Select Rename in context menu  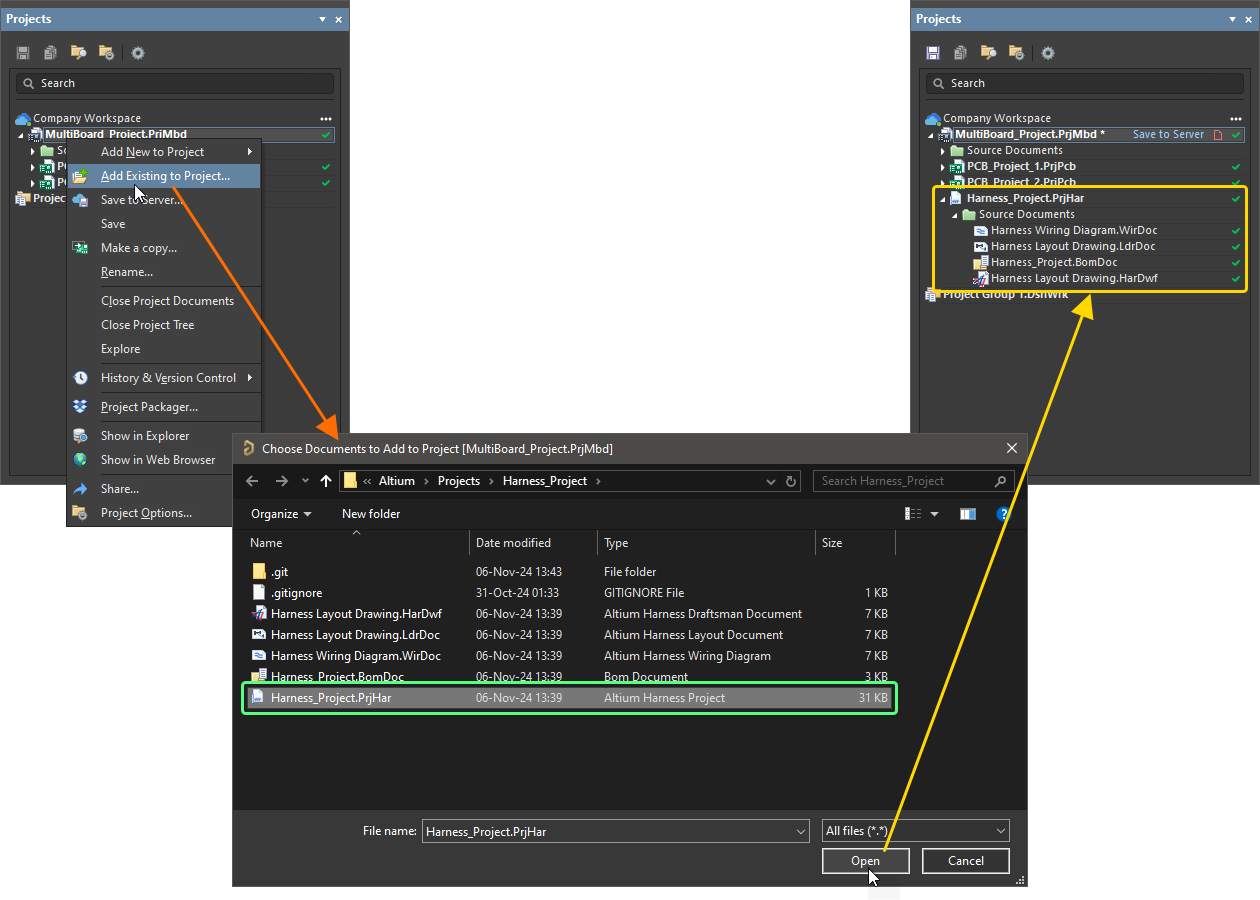click(x=164, y=272)
